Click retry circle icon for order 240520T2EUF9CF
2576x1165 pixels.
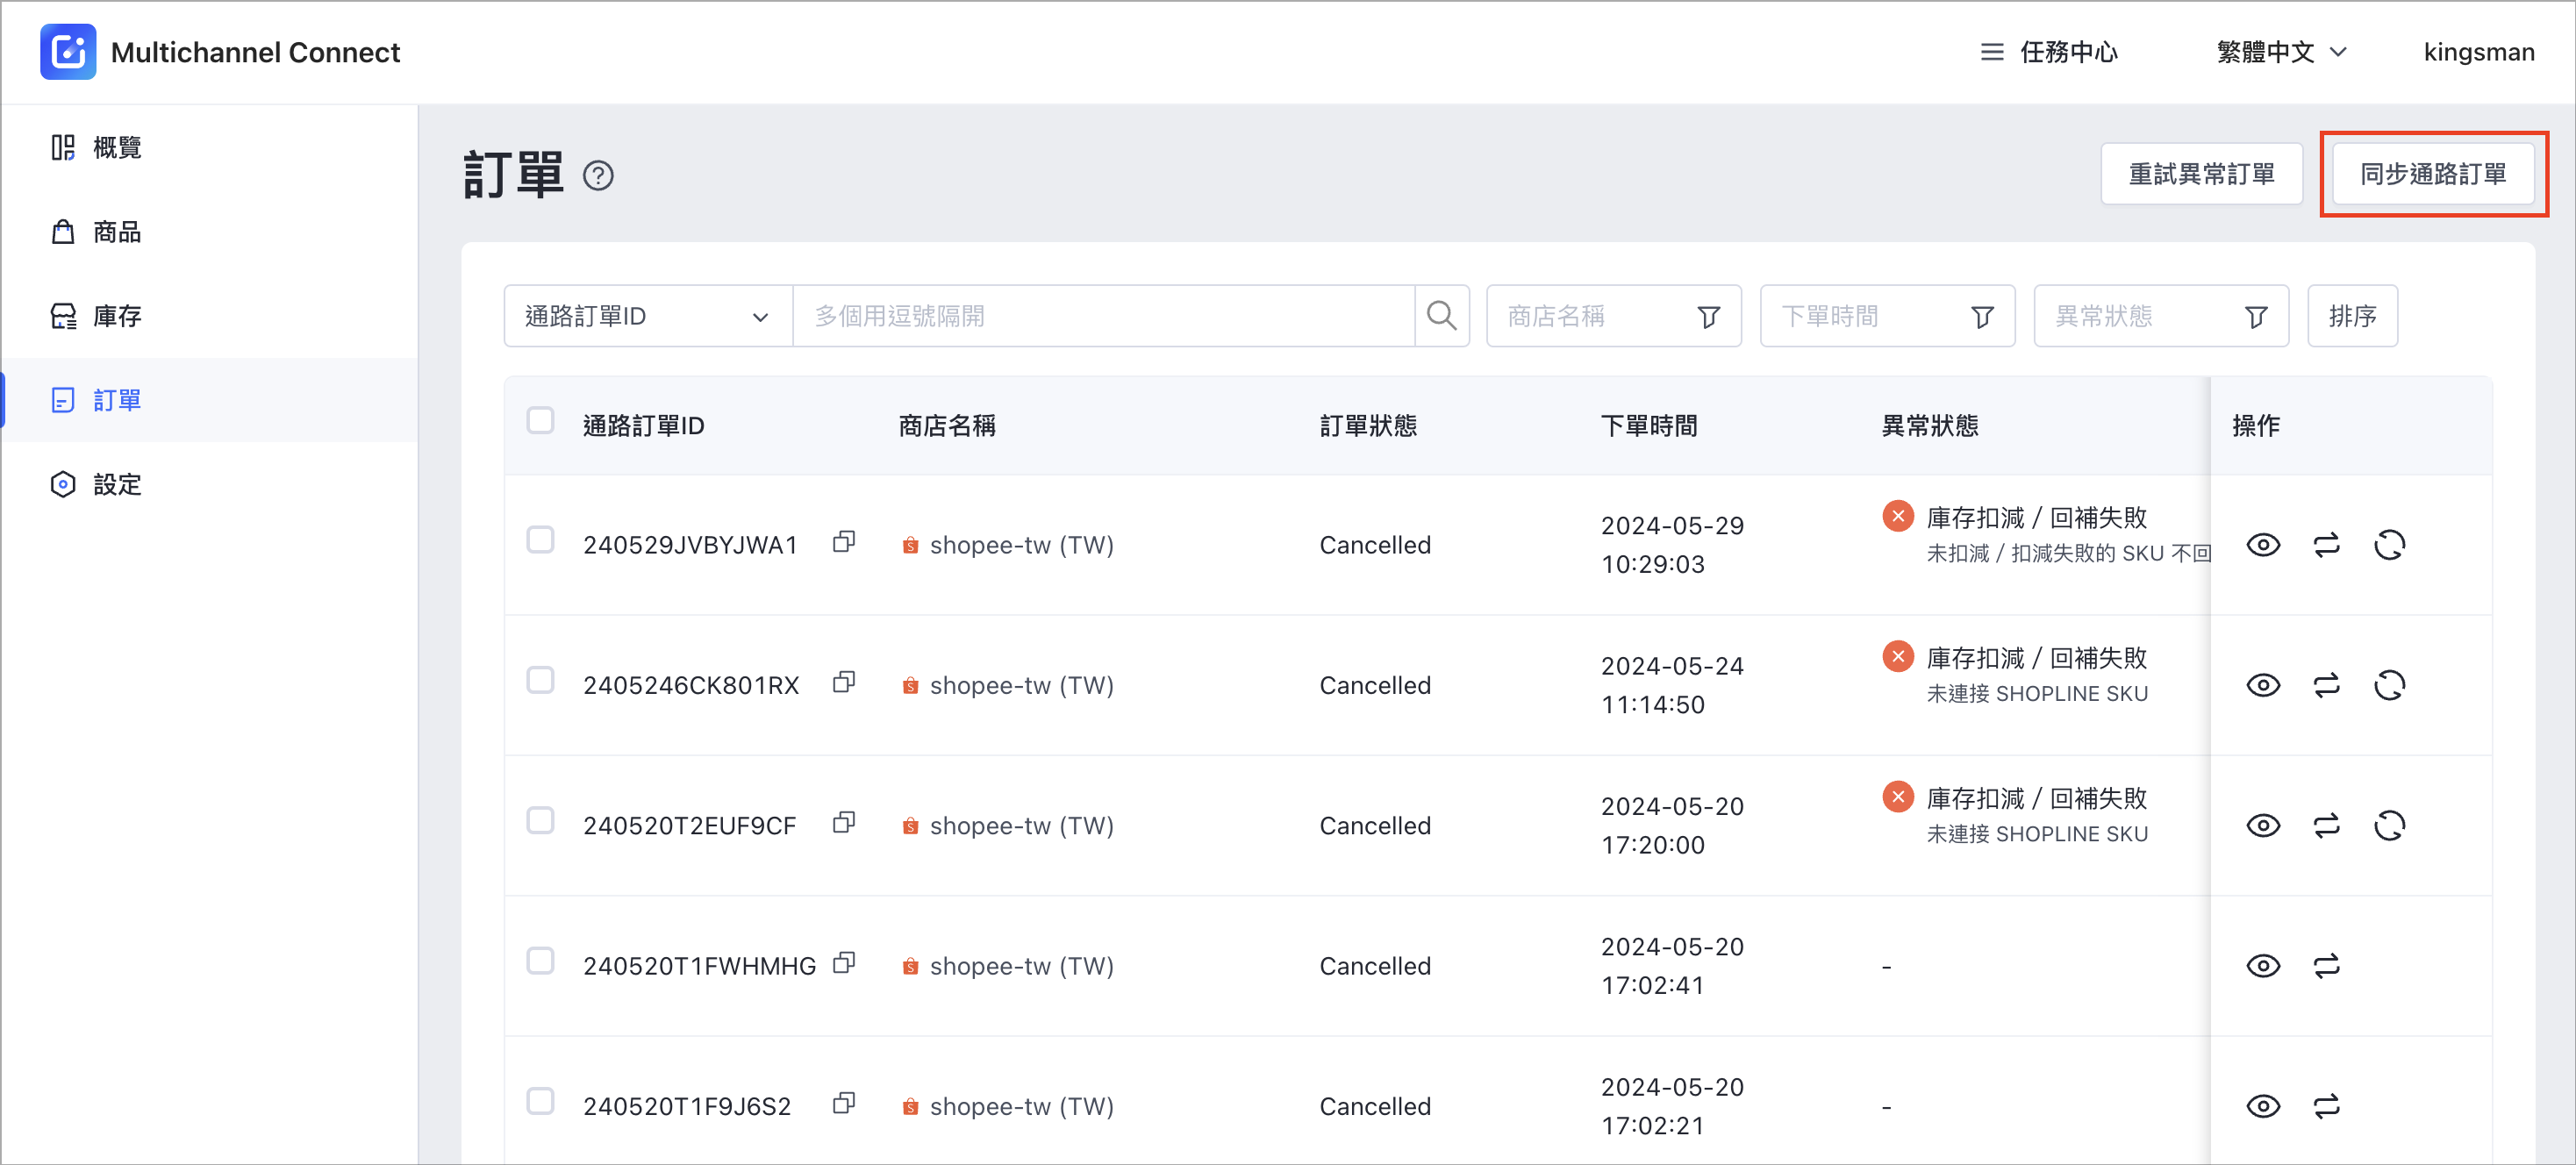2389,825
